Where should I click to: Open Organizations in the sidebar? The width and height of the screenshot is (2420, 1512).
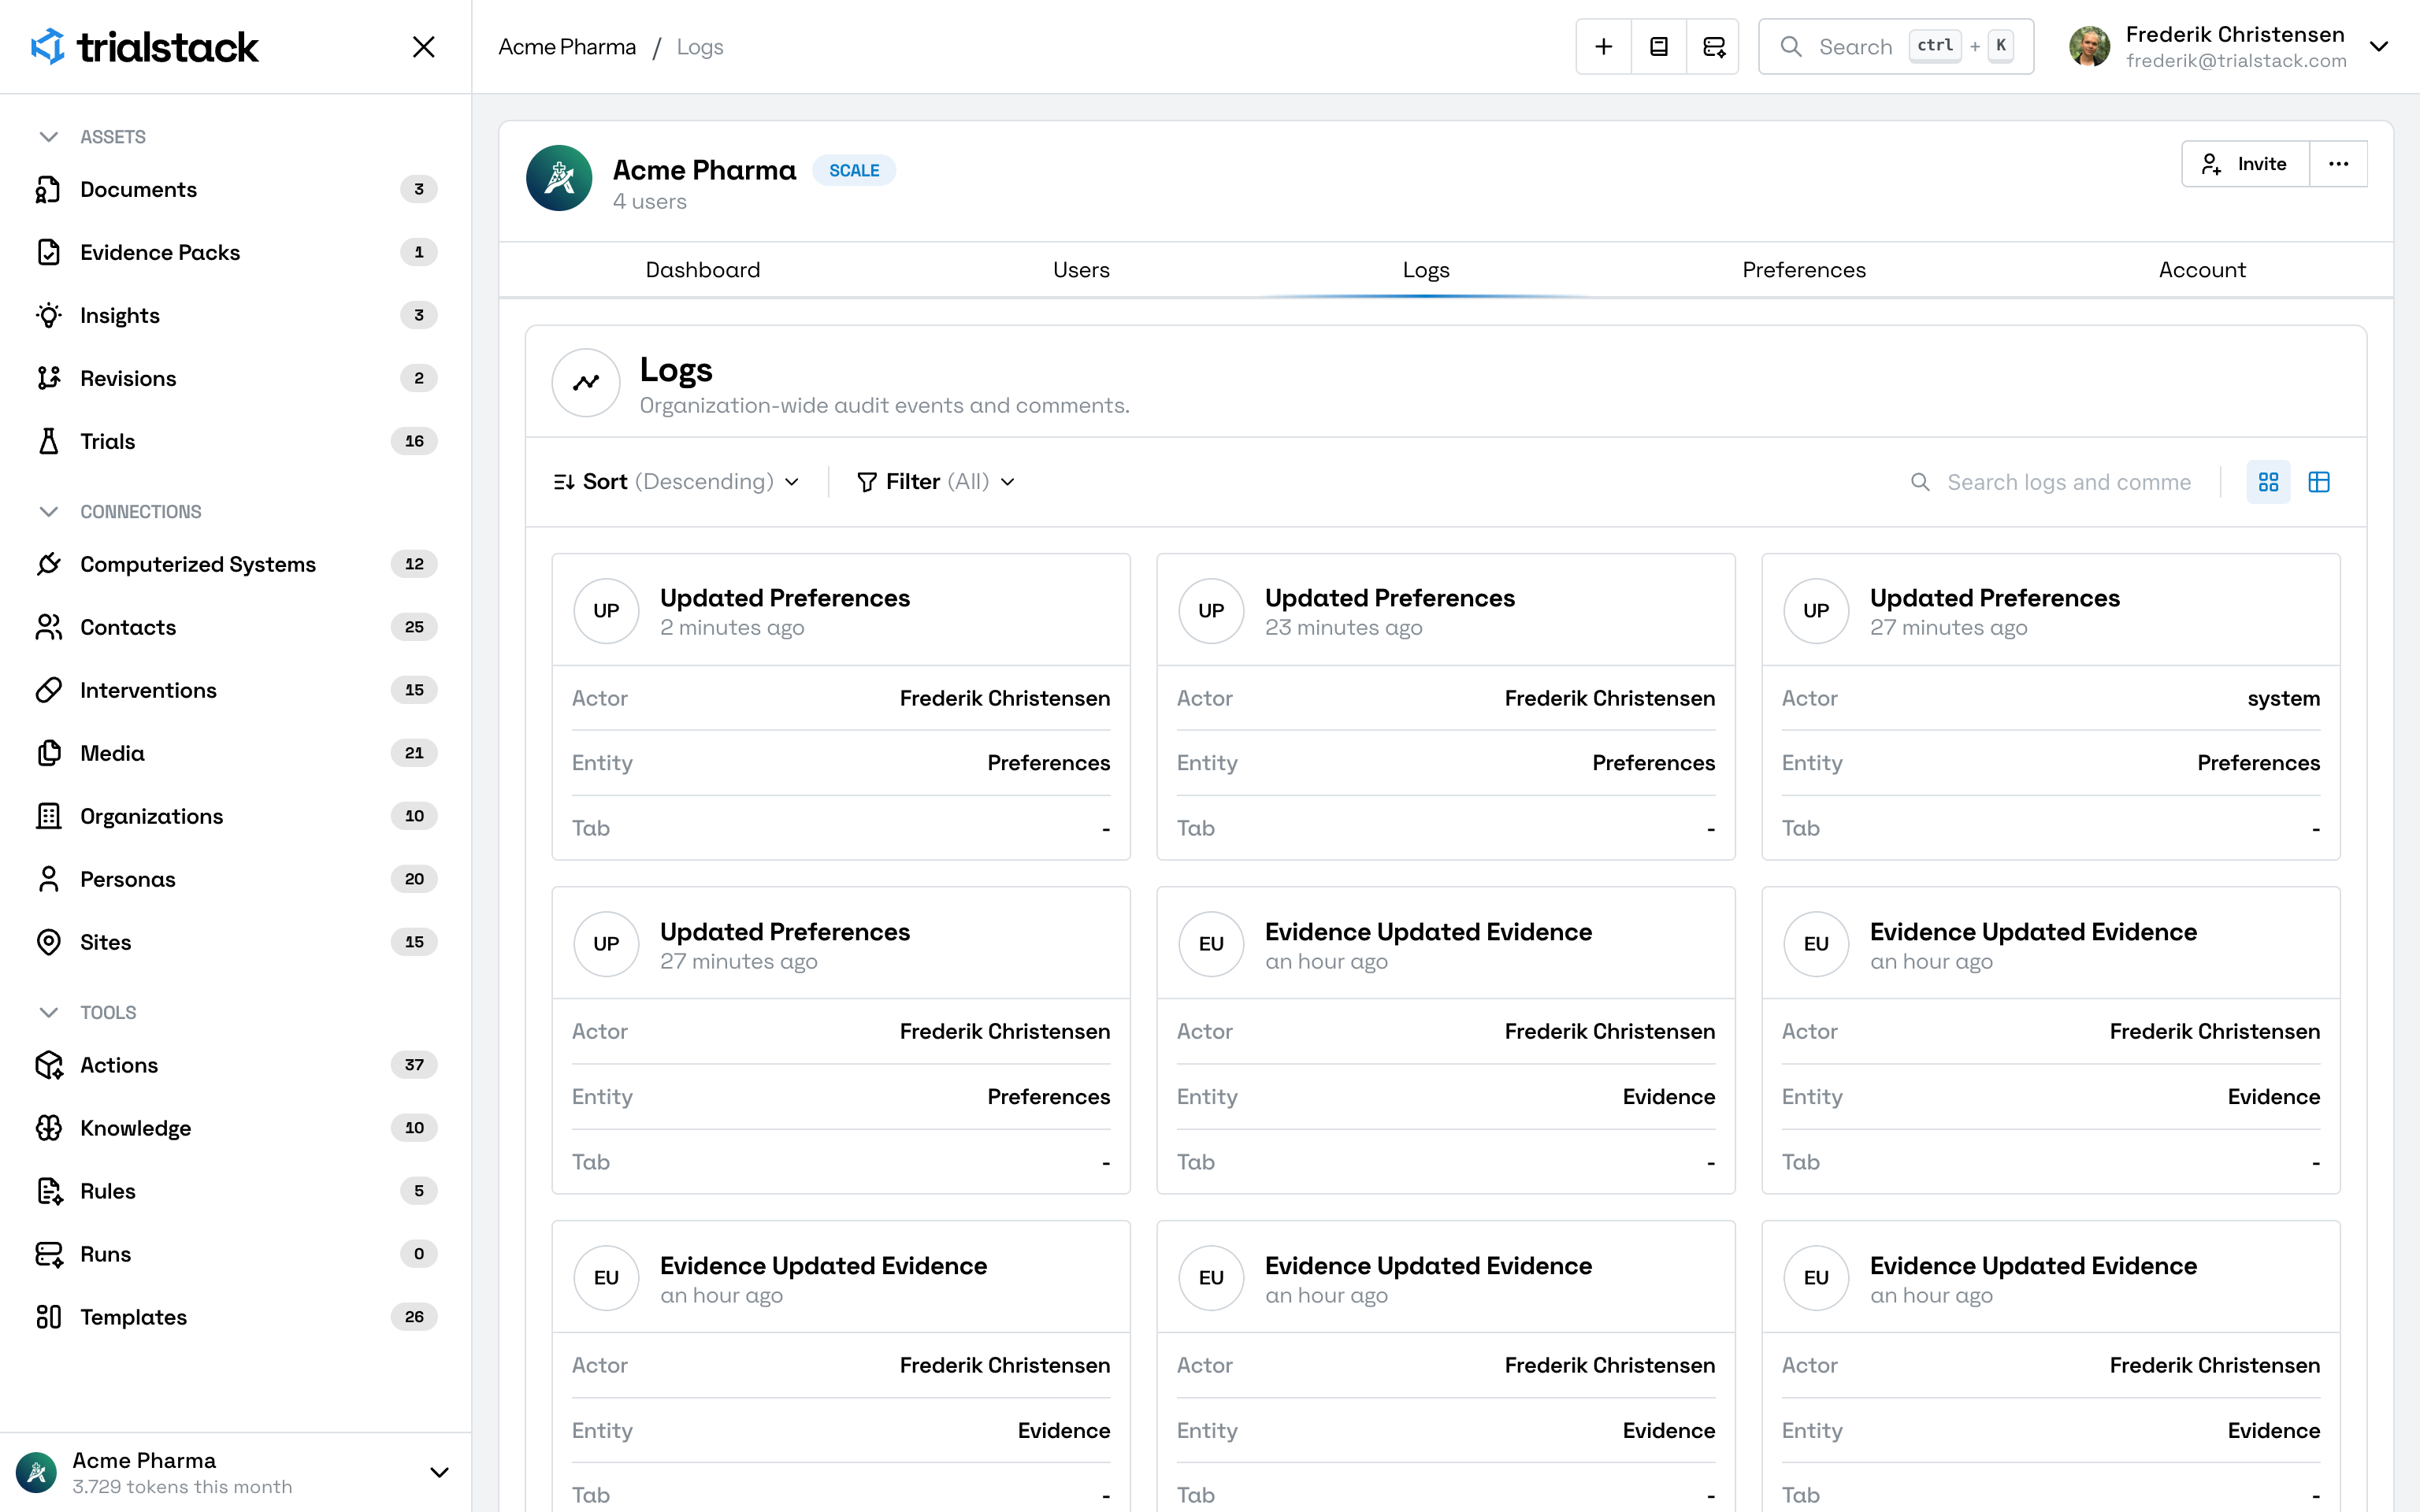236,816
